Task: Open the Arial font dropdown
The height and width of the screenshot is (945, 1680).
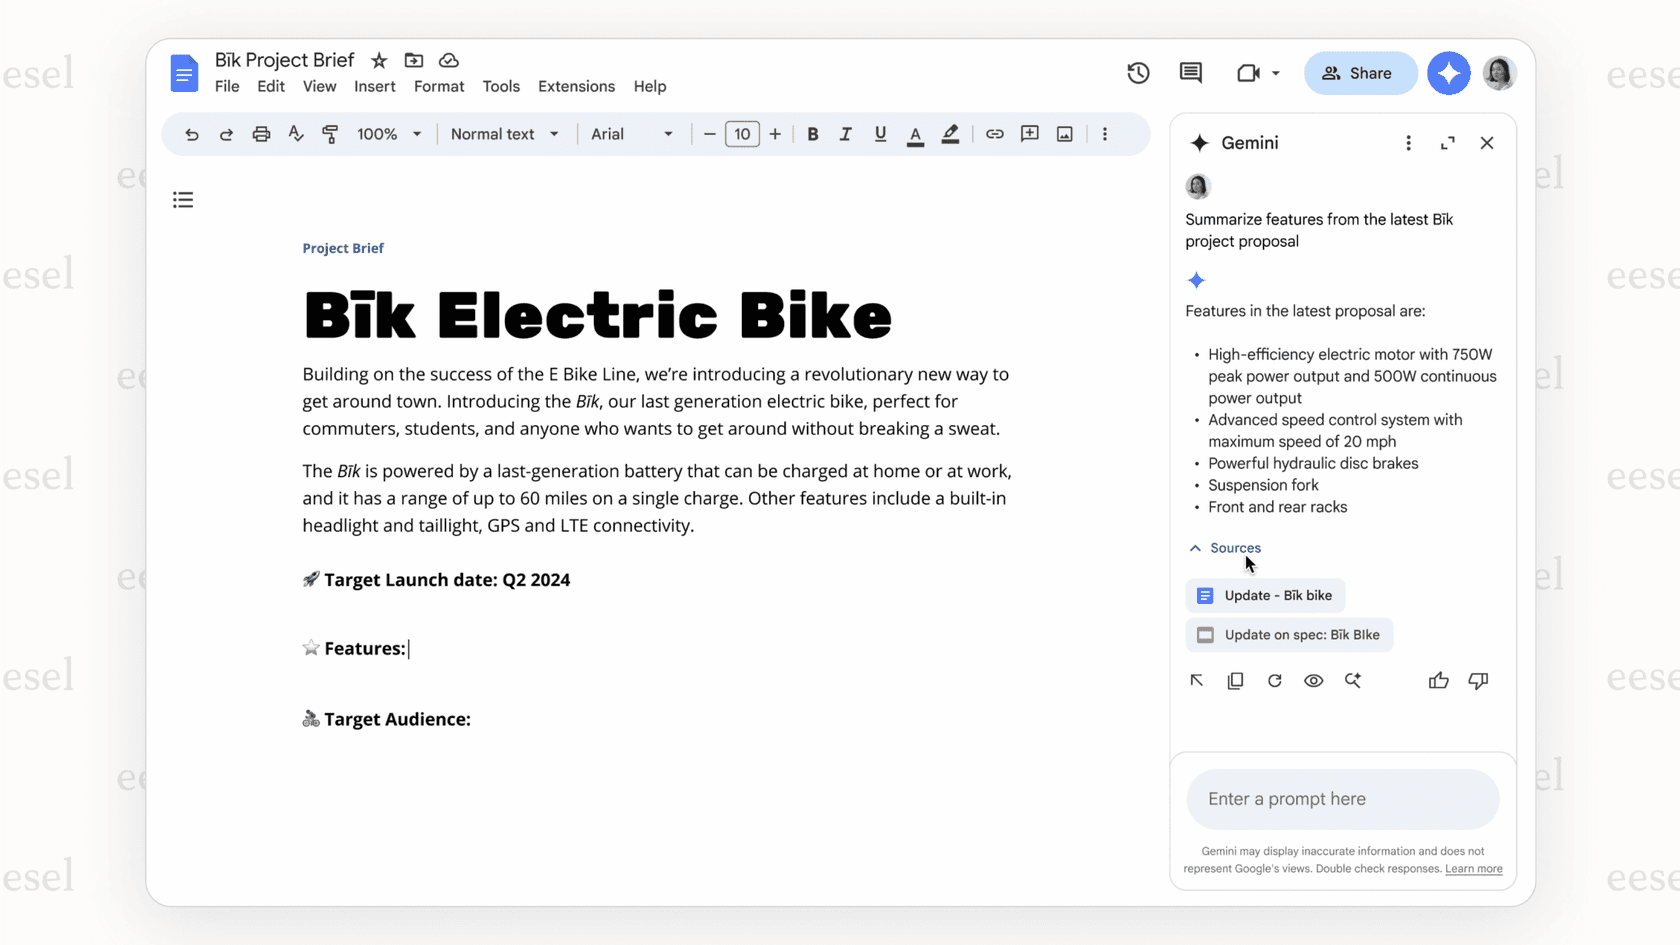Action: pos(632,133)
